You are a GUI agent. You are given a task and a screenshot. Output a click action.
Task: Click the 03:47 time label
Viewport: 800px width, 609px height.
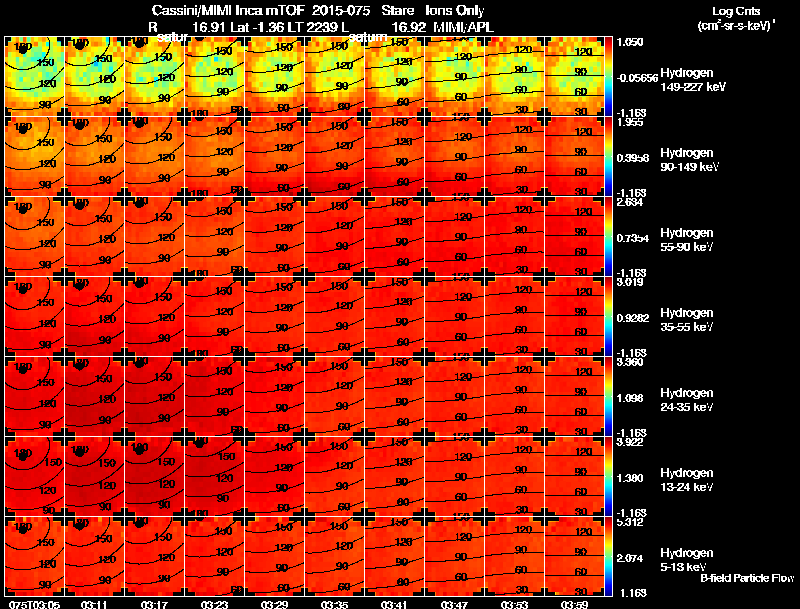pyautogui.click(x=454, y=604)
